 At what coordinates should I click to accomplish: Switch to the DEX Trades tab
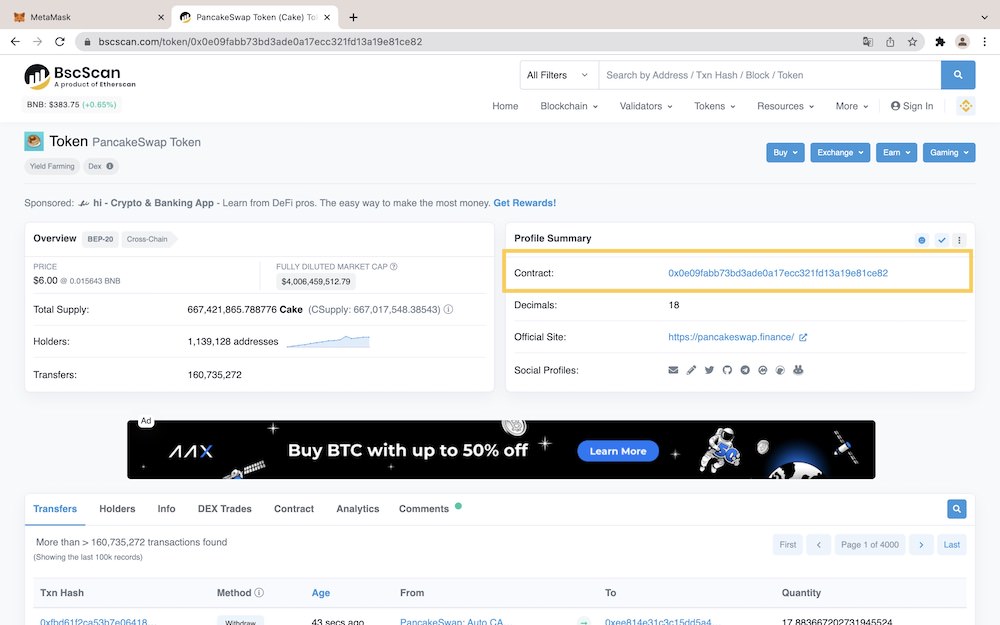pyautogui.click(x=225, y=509)
